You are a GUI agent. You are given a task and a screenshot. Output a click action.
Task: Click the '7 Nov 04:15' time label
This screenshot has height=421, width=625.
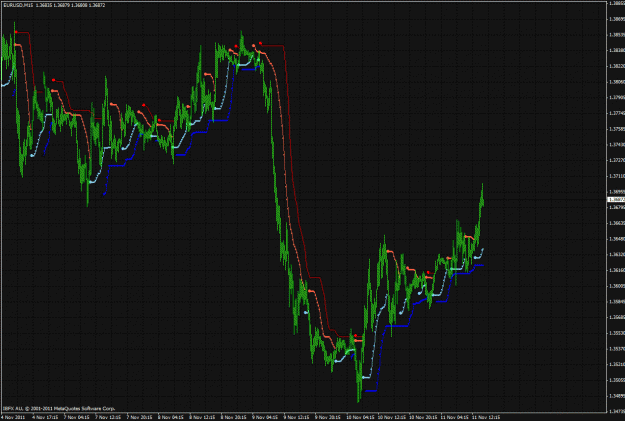click(x=77, y=417)
